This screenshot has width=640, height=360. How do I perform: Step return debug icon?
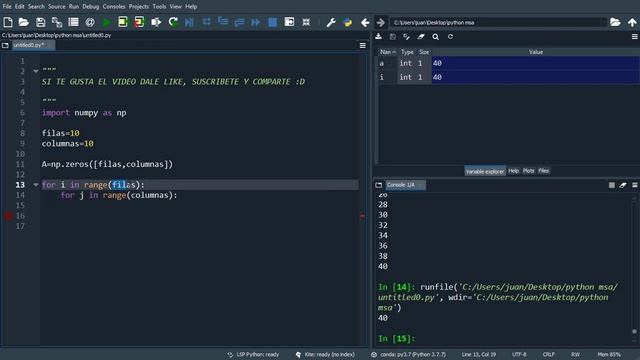(x=239, y=22)
